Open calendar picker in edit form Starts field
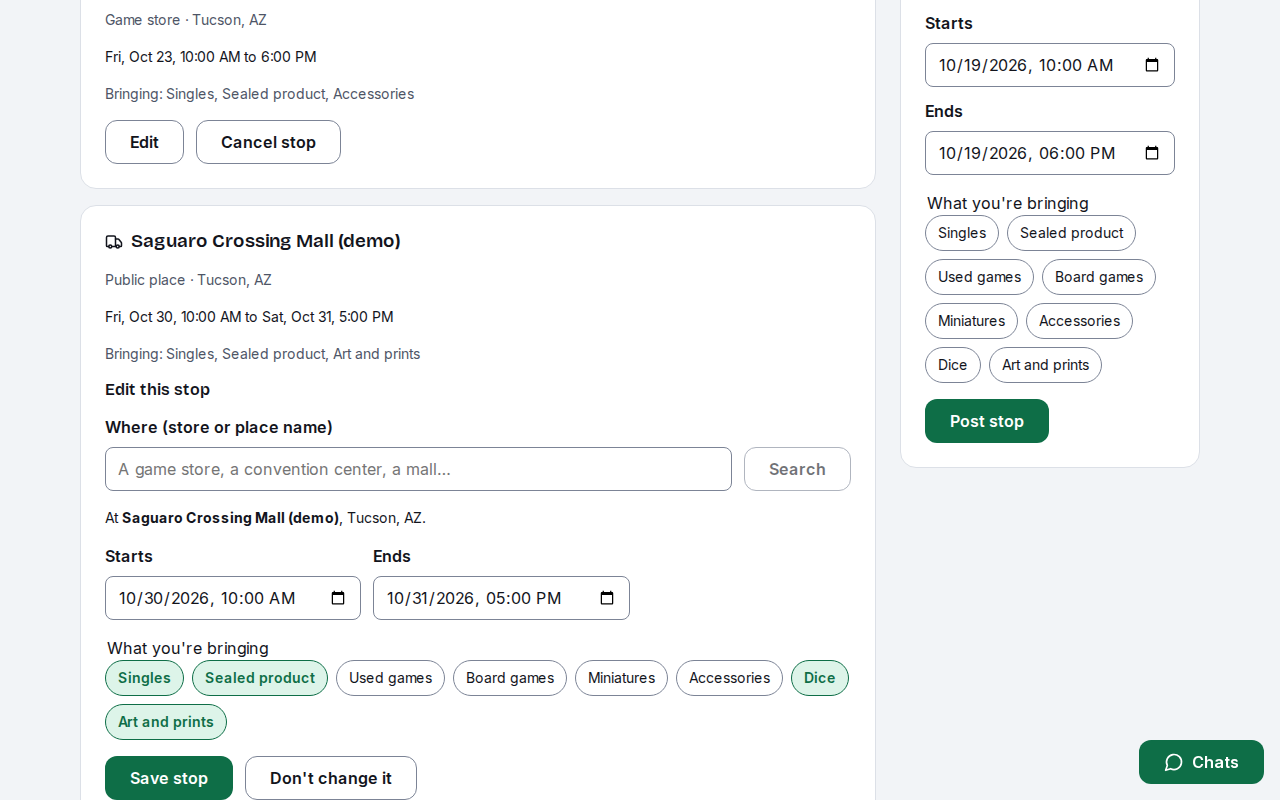The image size is (1280, 800). (x=338, y=598)
